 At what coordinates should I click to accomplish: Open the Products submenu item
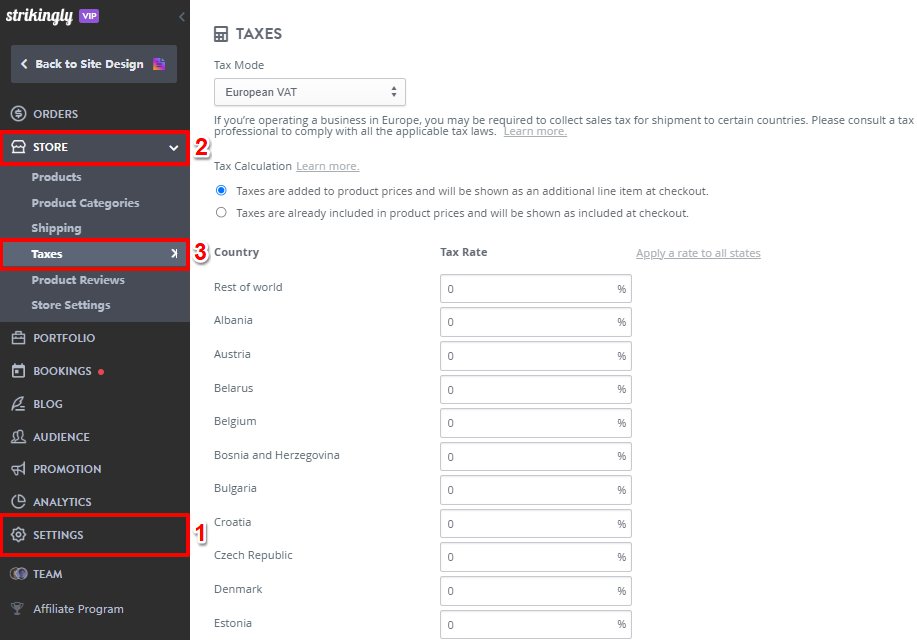tap(56, 177)
